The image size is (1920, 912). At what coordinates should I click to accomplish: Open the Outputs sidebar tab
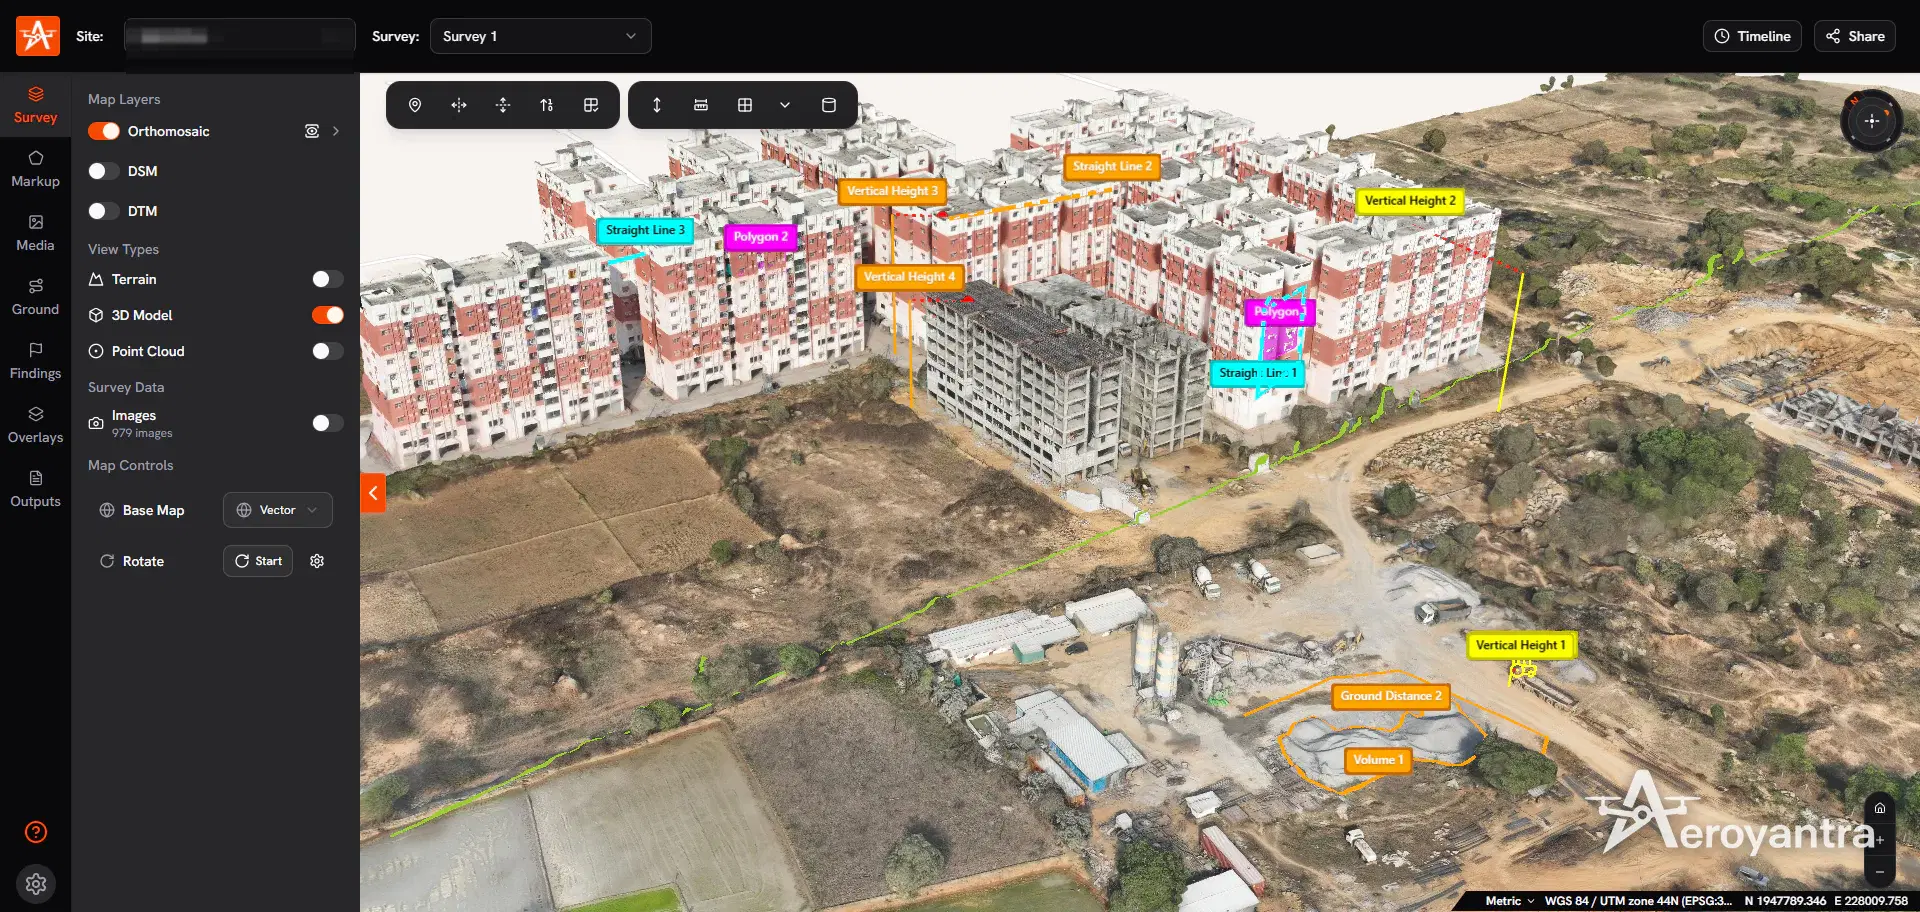36,489
